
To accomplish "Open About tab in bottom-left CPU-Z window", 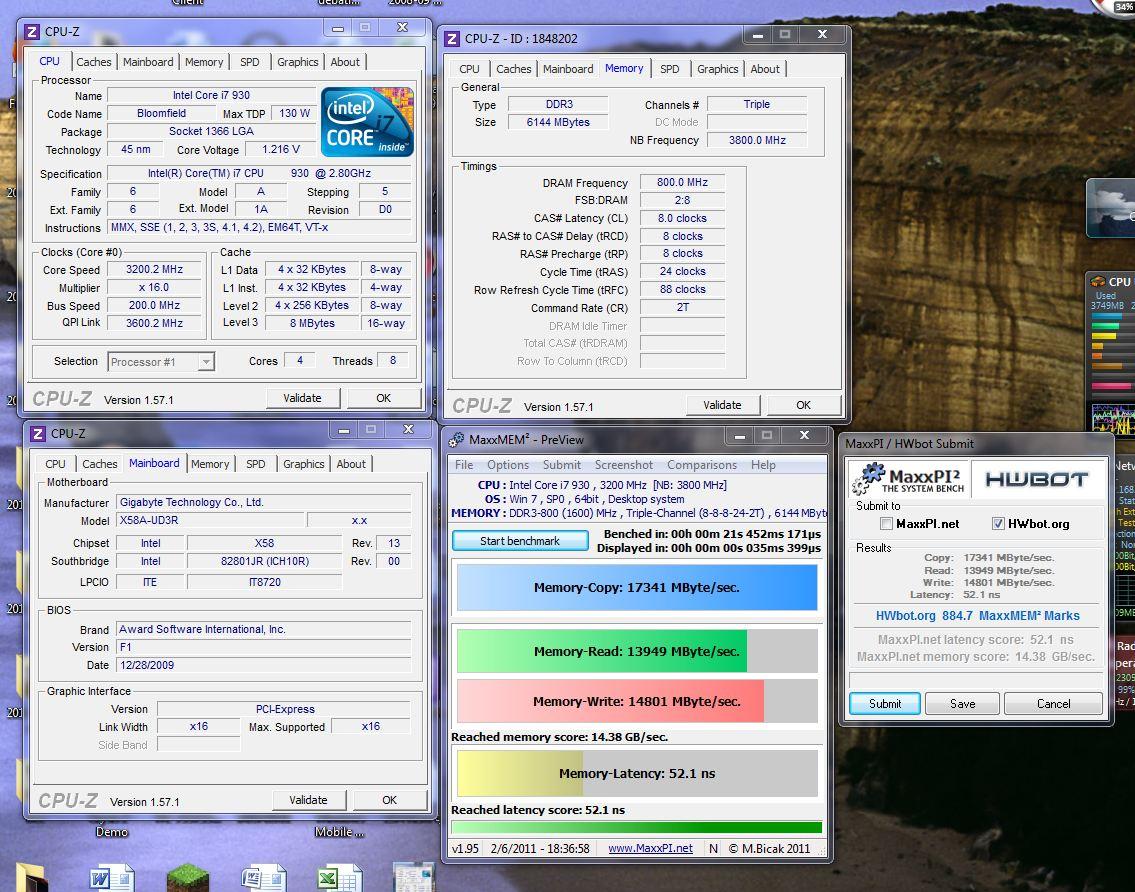I will pos(351,464).
